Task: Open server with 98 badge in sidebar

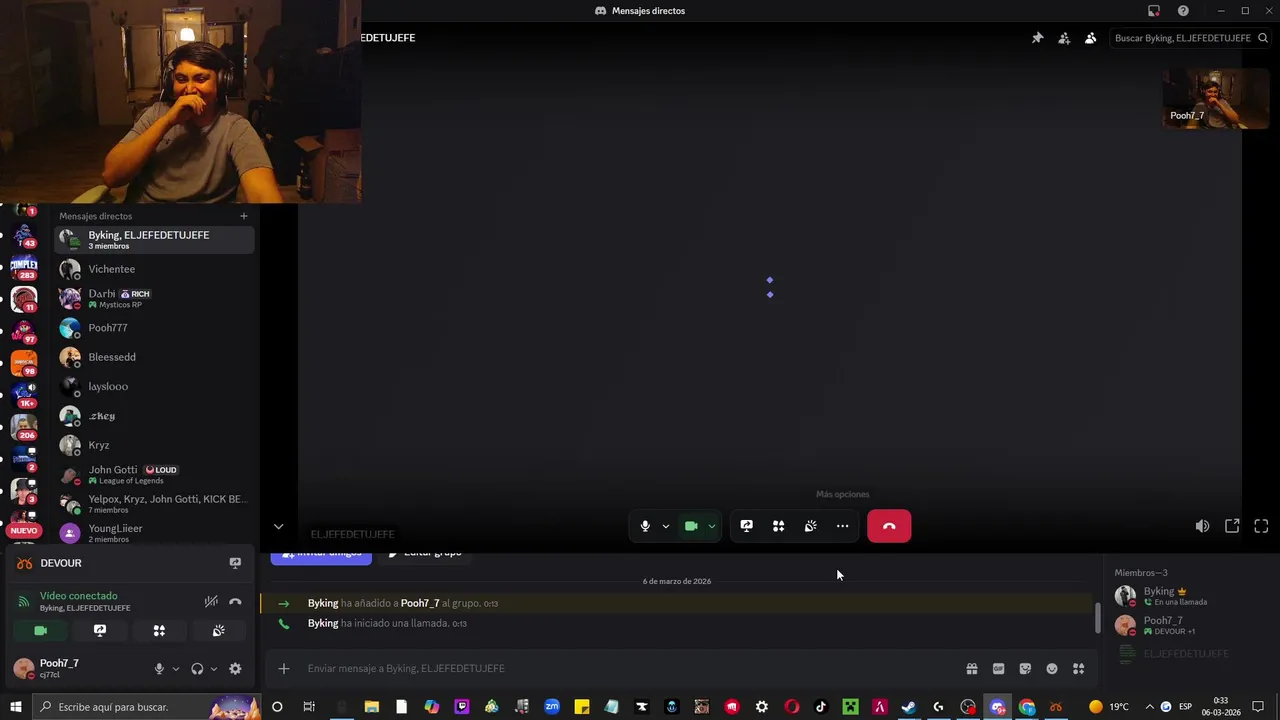Action: 24,361
